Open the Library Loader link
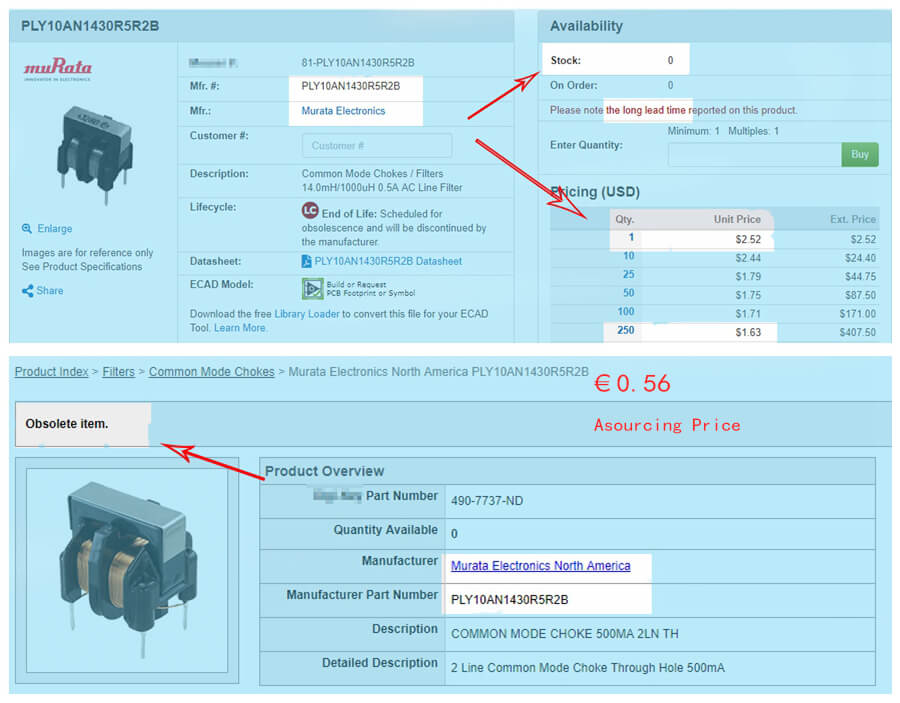Image resolution: width=900 pixels, height=703 pixels. click(307, 314)
